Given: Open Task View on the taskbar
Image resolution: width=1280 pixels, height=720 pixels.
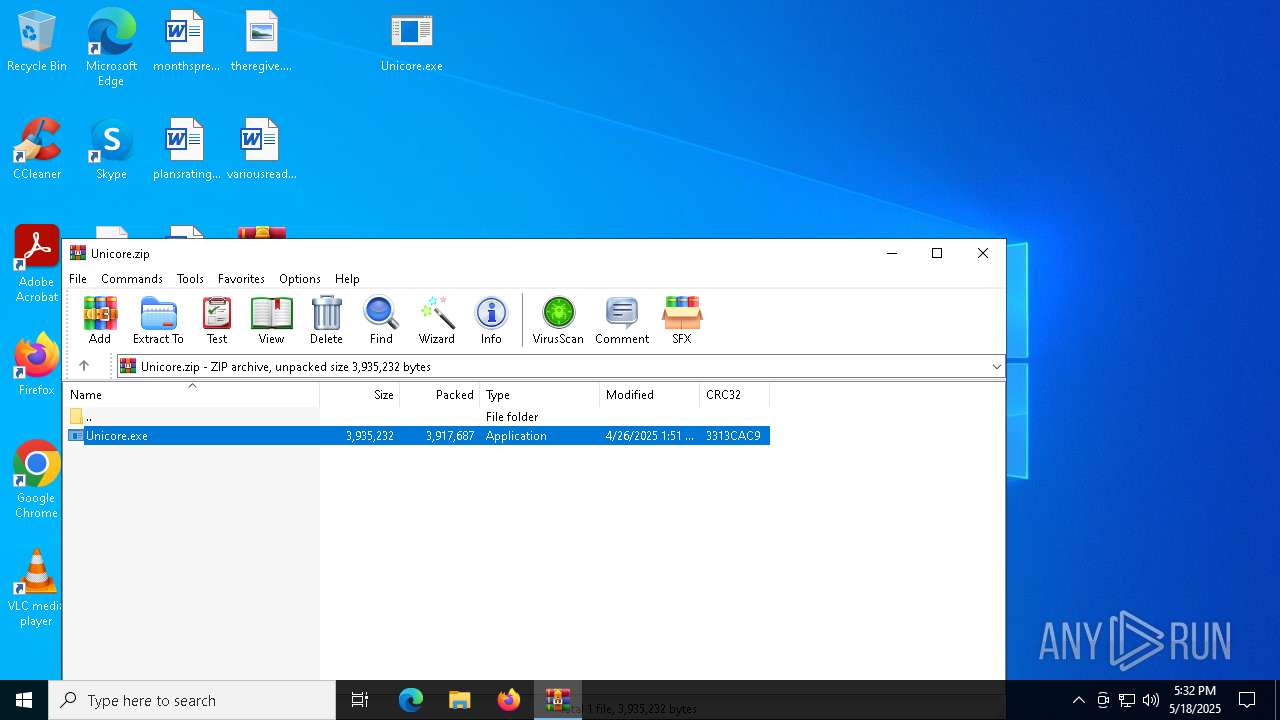Looking at the screenshot, I should tap(360, 700).
